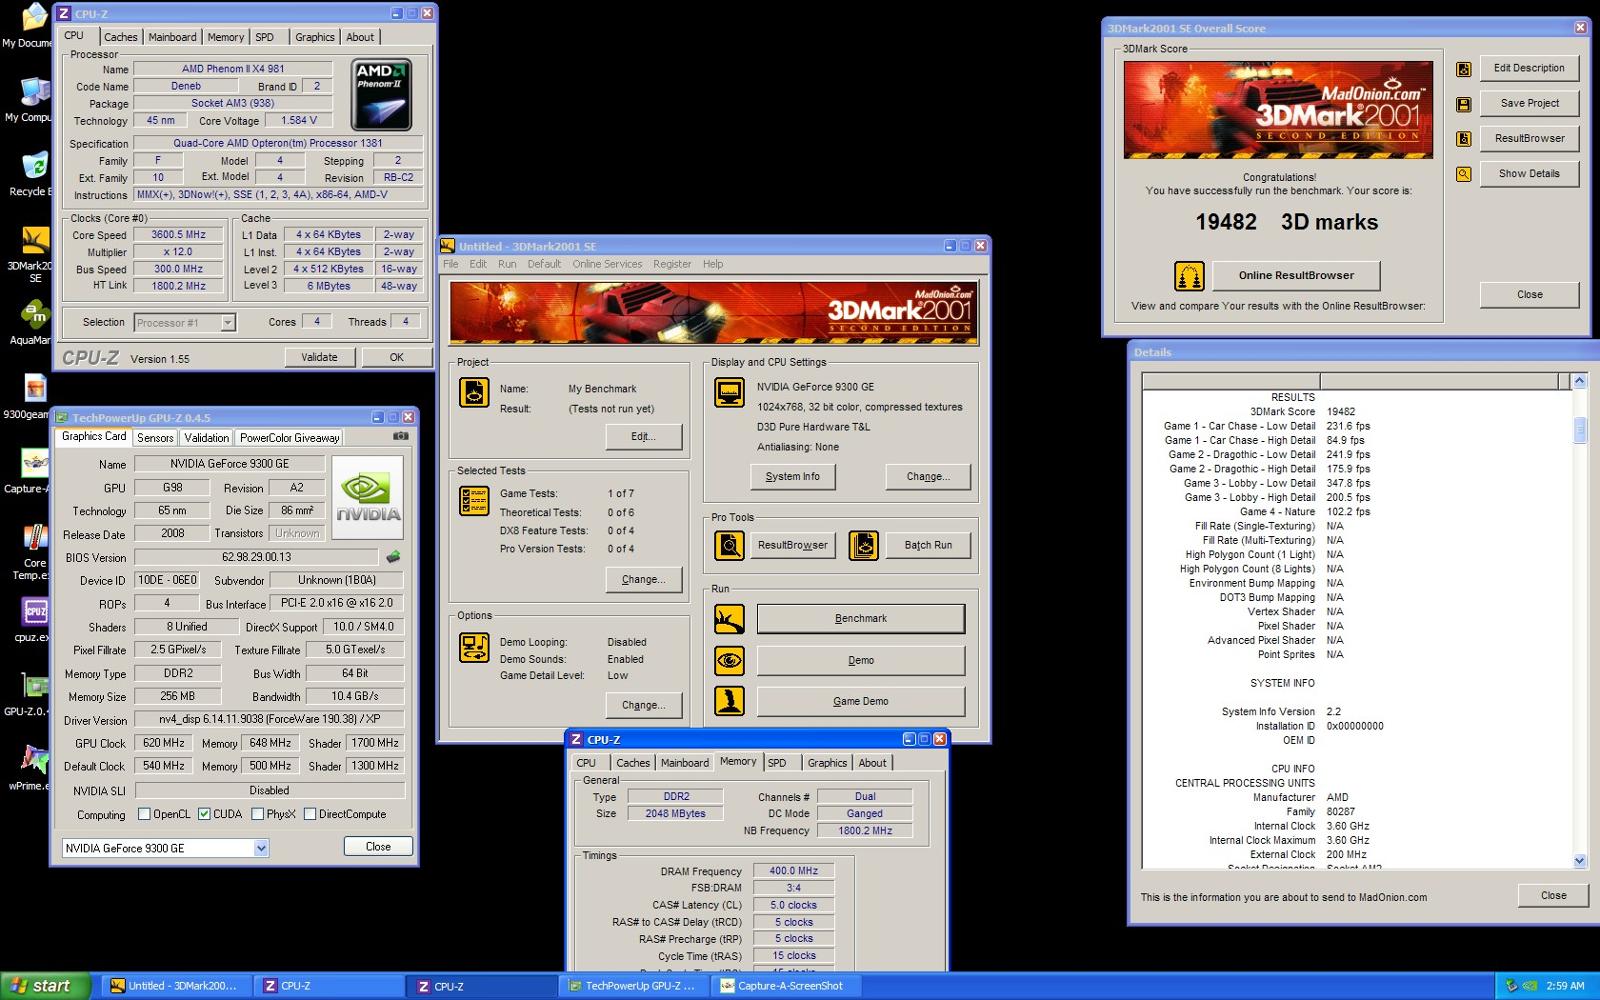The width and height of the screenshot is (1600, 1000).
Task: Click the BIOS save chip icon in GPU-Z
Action: click(x=393, y=557)
